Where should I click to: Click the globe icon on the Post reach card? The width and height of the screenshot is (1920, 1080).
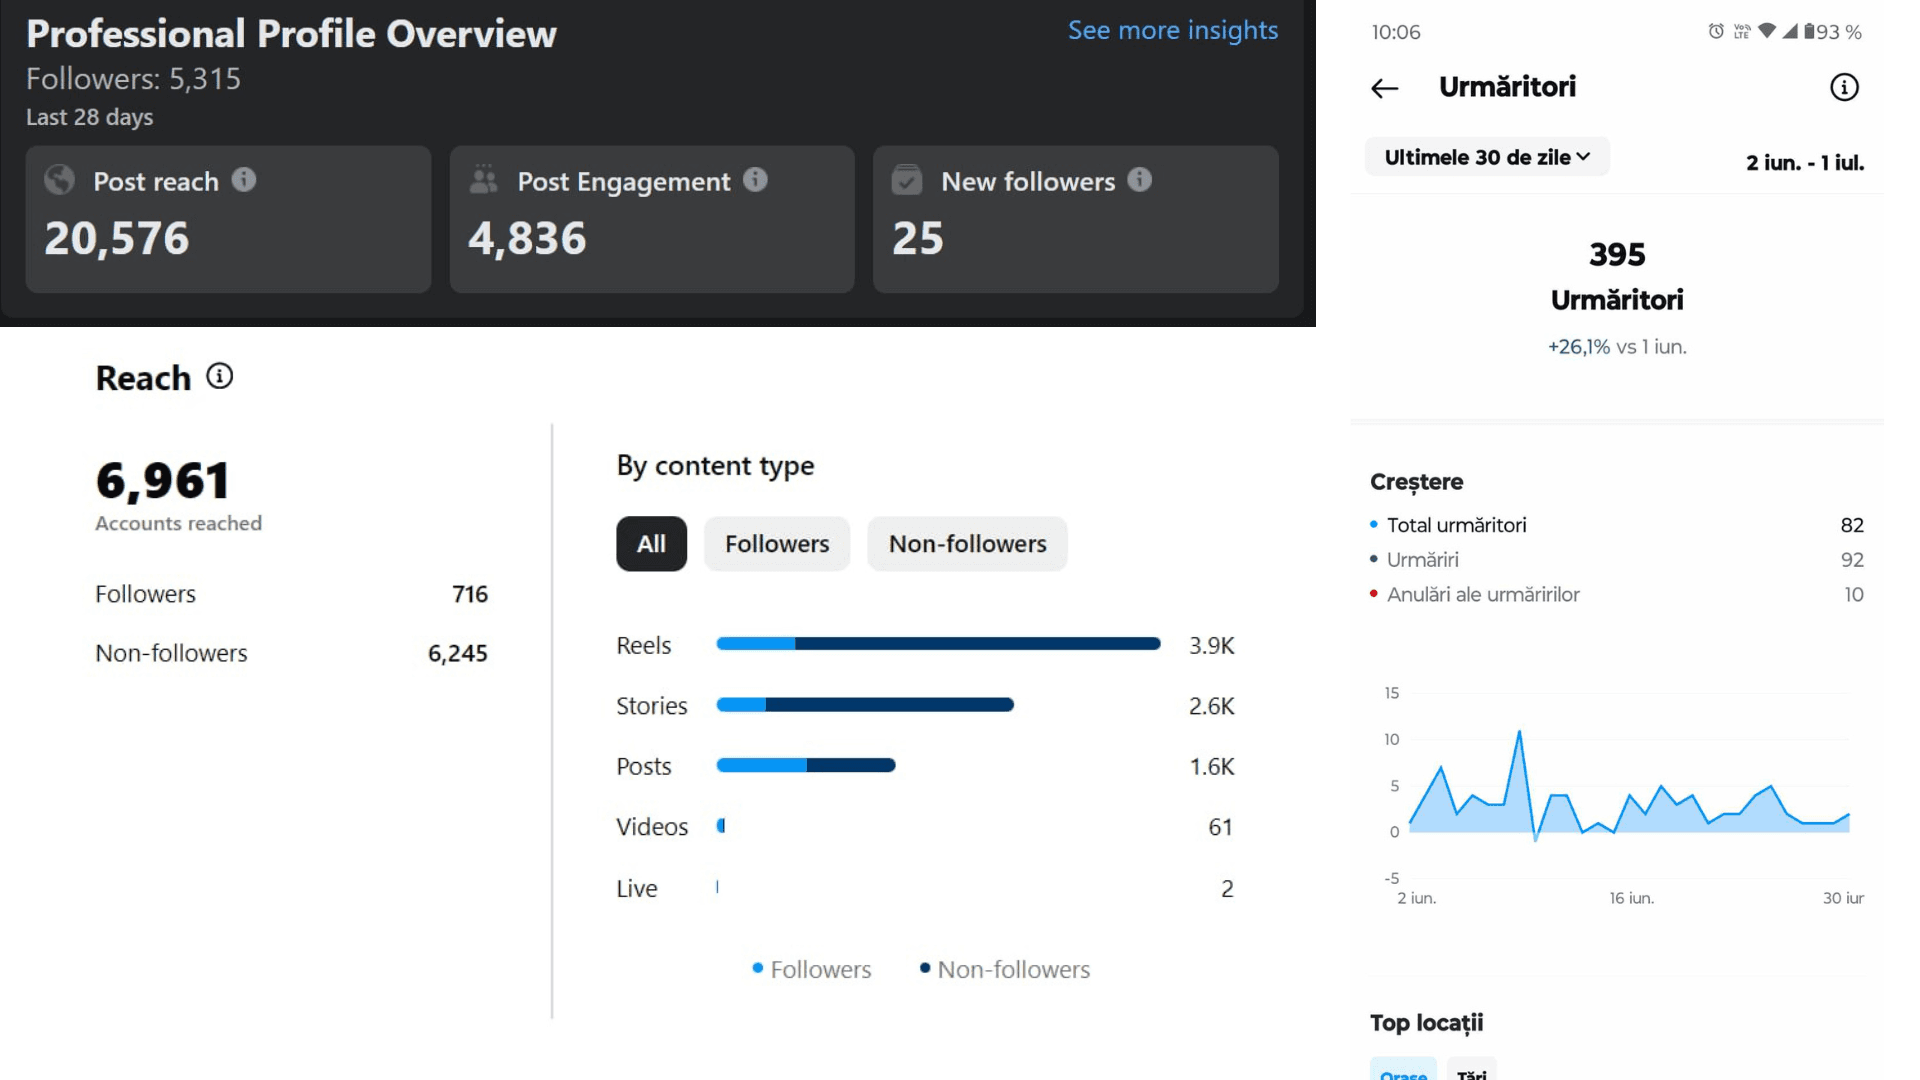[x=60, y=180]
